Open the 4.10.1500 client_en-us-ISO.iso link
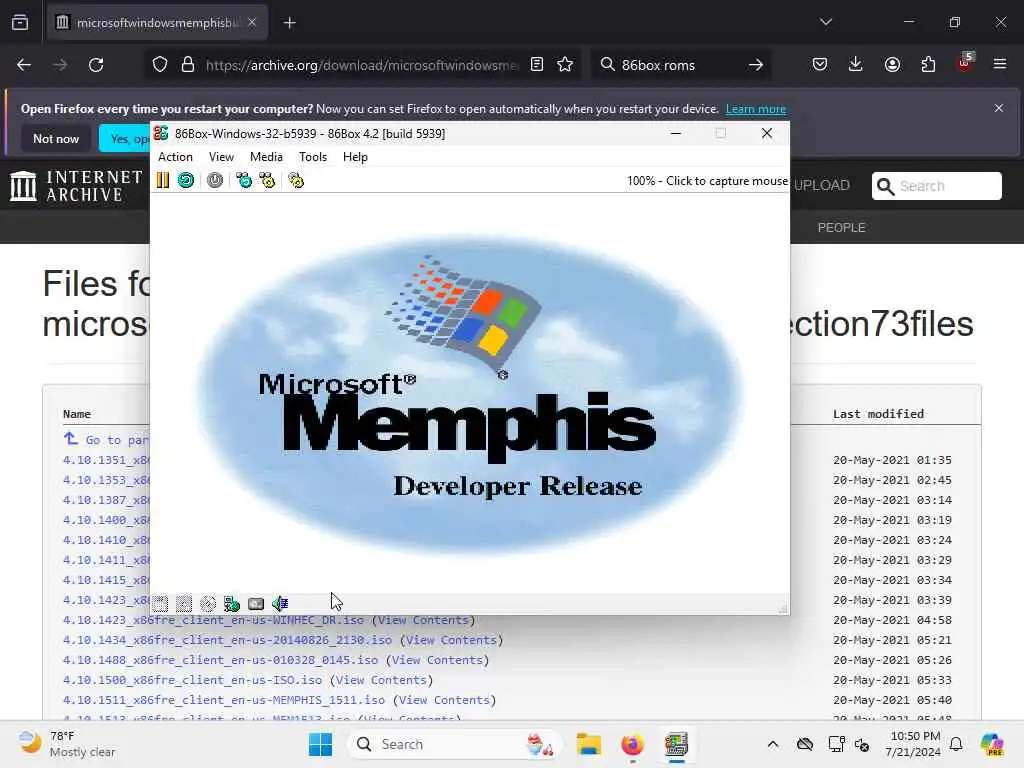The image size is (1024, 768). coord(192,680)
